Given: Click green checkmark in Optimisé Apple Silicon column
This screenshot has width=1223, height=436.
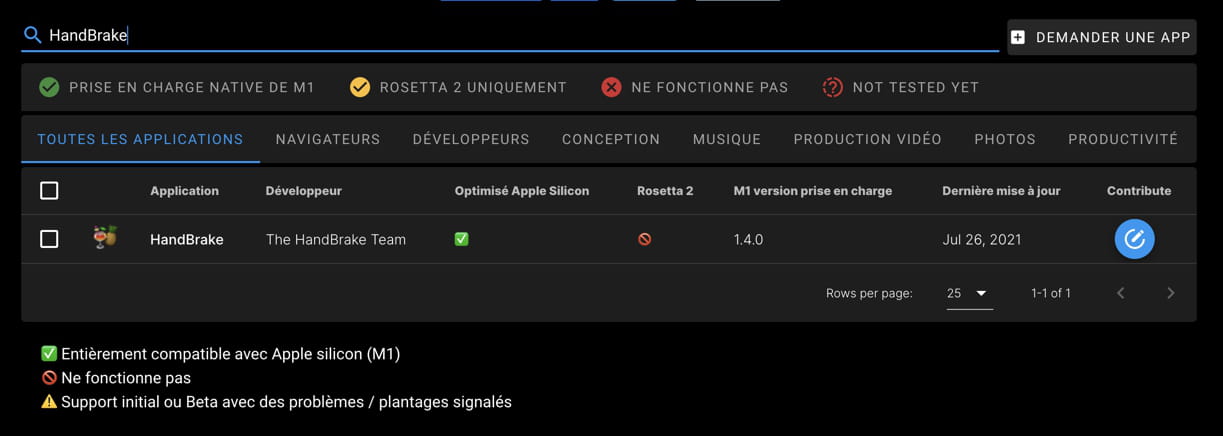Looking at the screenshot, I should [461, 239].
